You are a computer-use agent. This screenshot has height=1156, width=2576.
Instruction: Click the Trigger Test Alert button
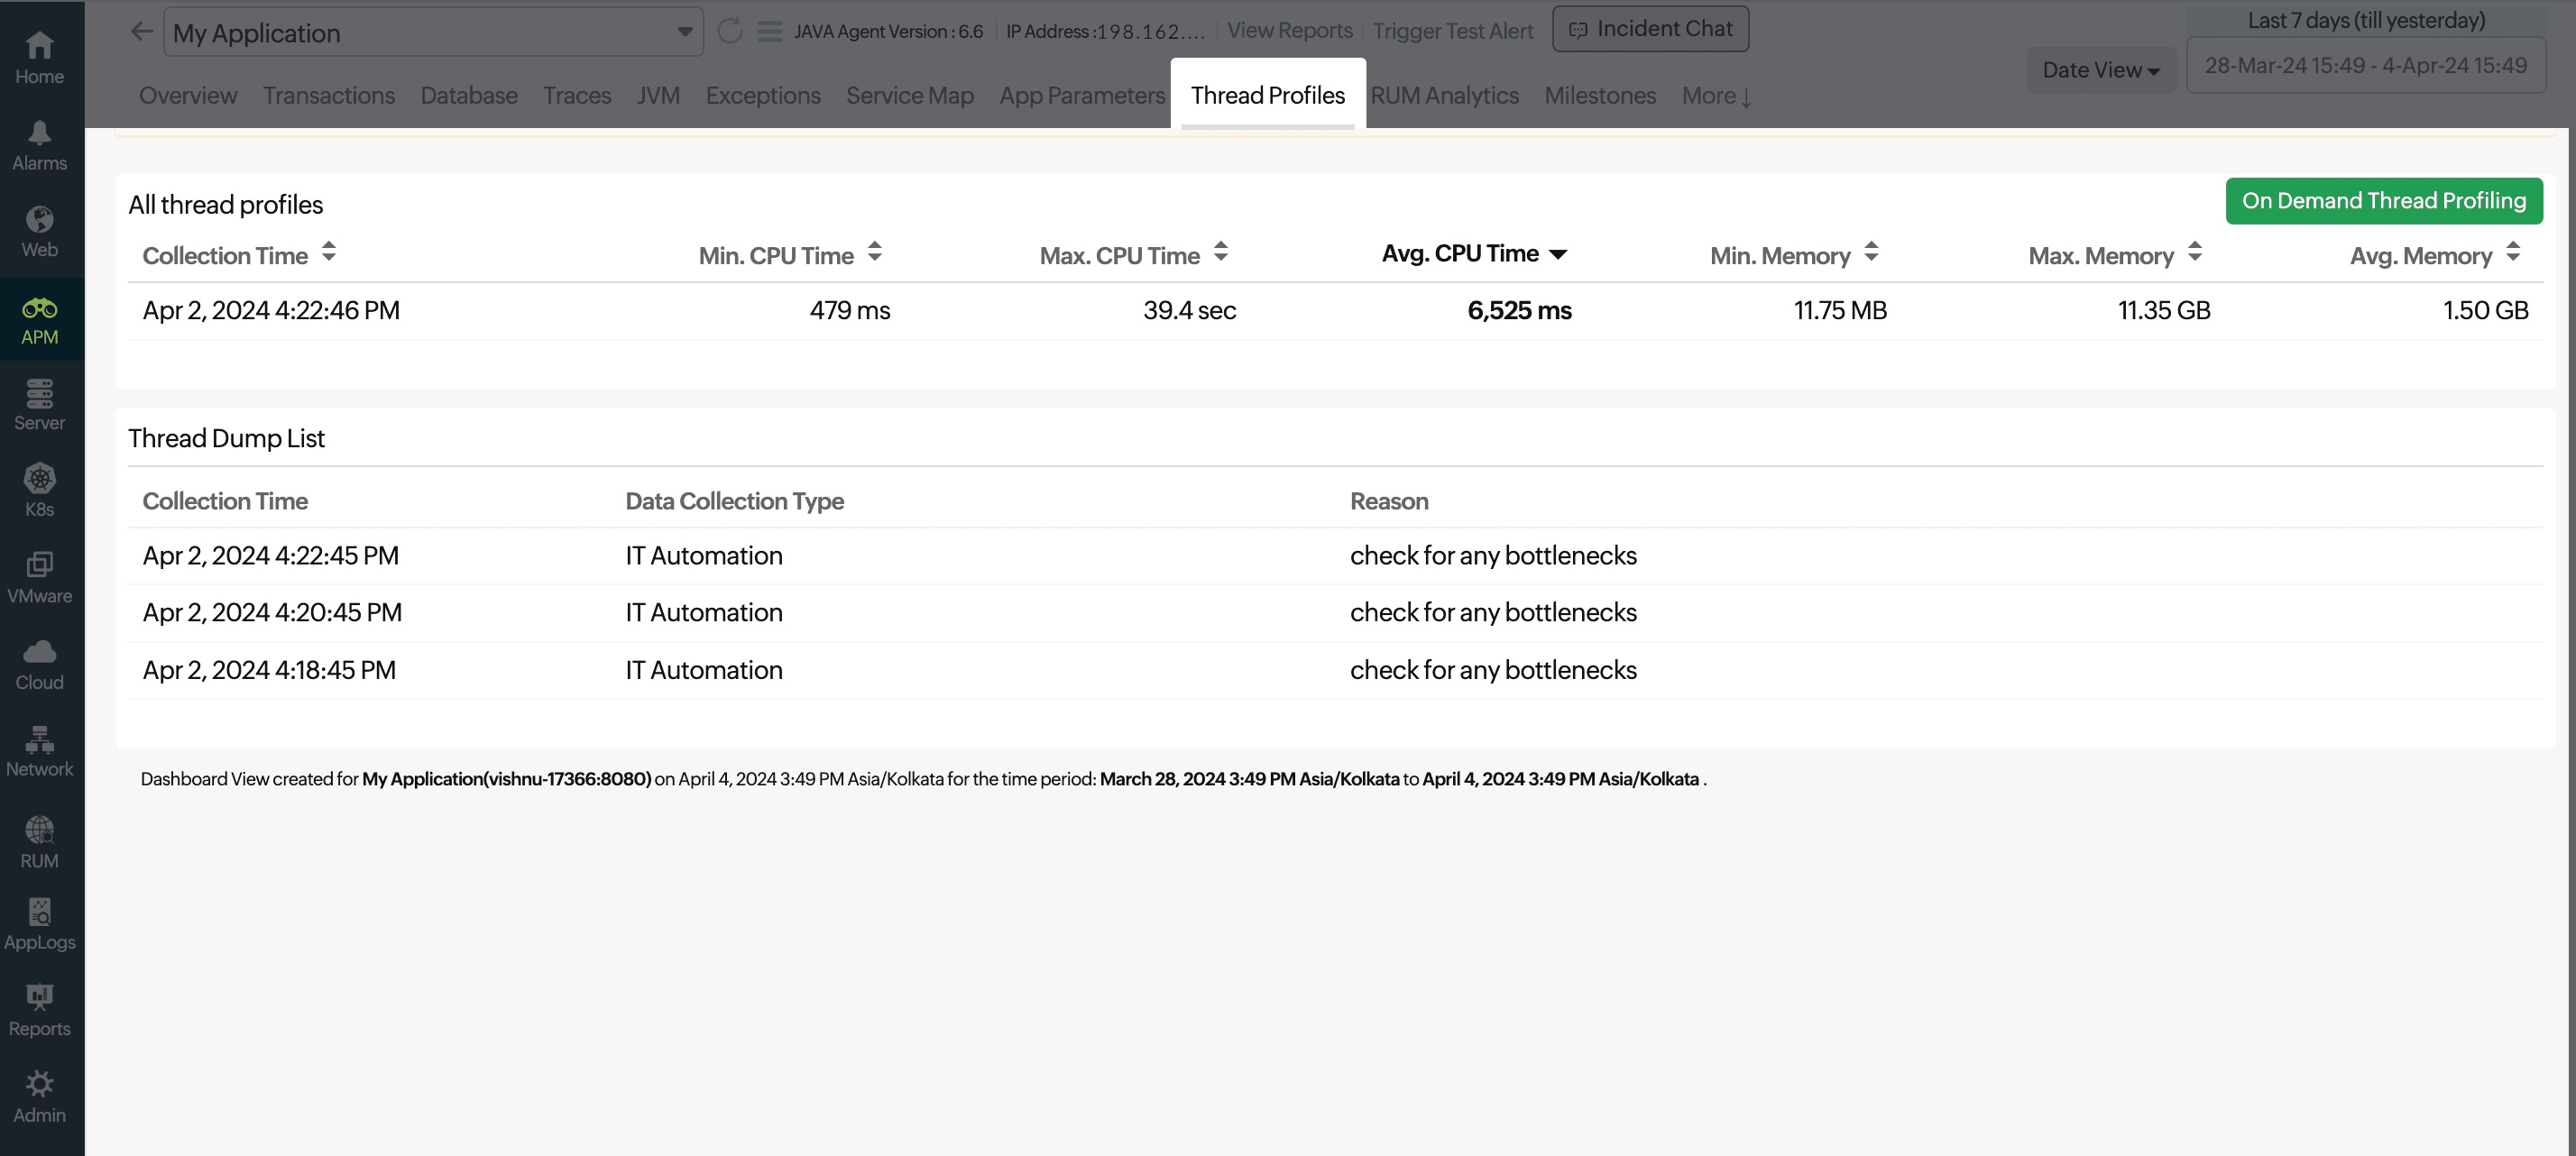click(x=1452, y=28)
